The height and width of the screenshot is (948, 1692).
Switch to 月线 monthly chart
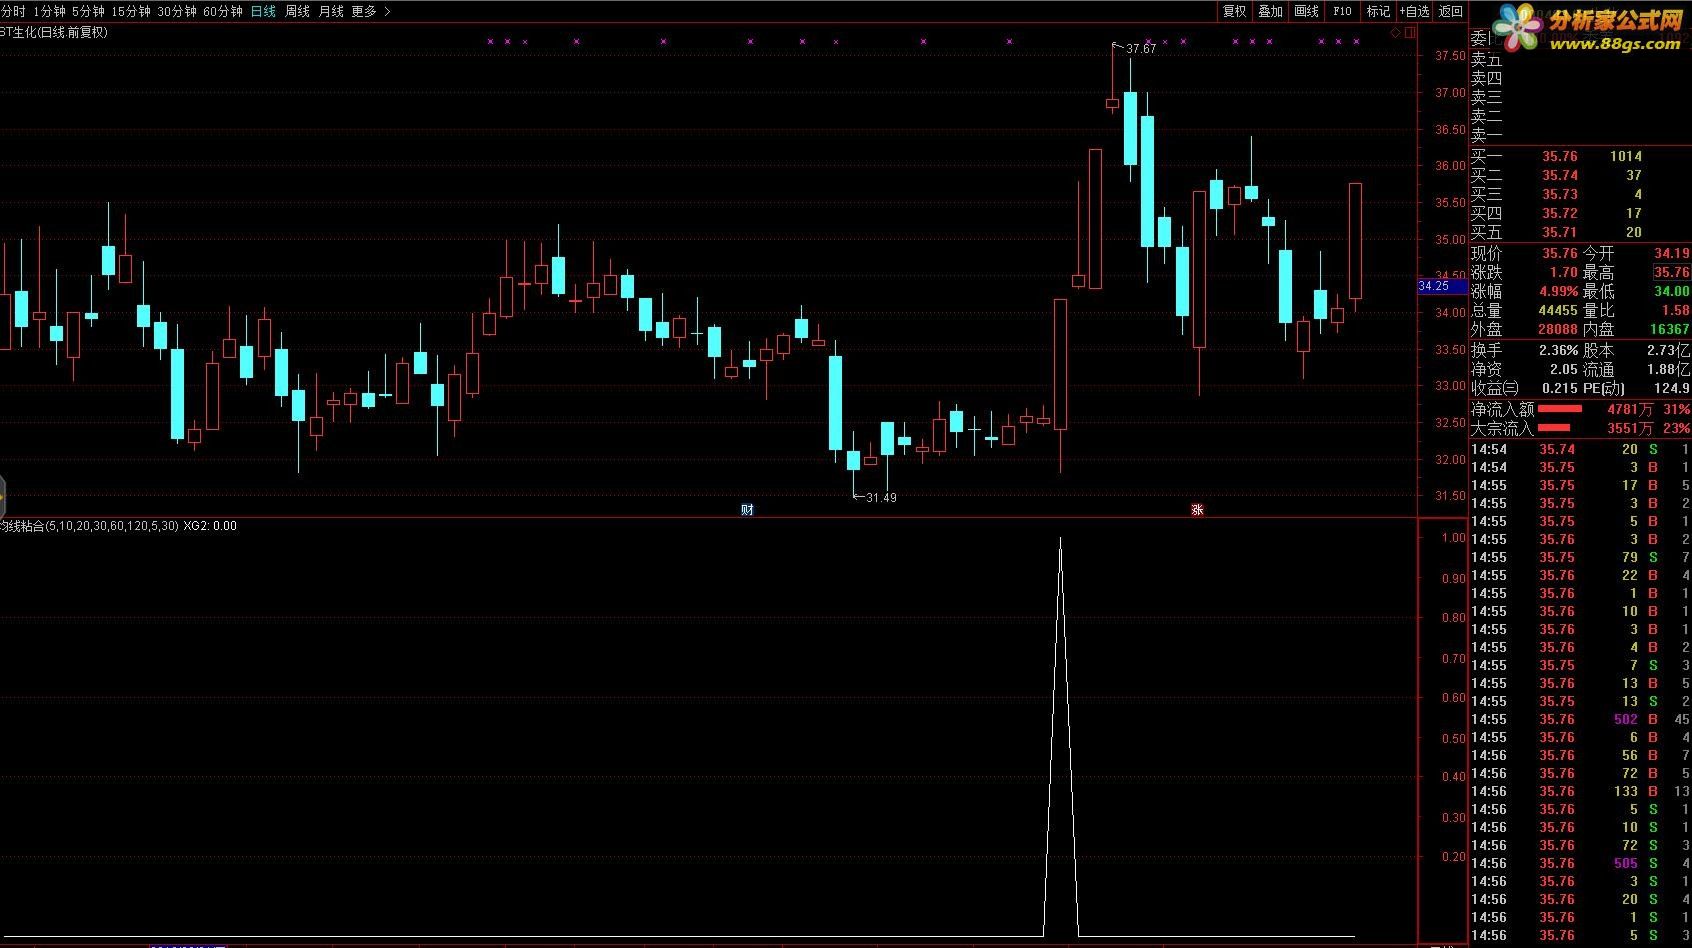330,11
